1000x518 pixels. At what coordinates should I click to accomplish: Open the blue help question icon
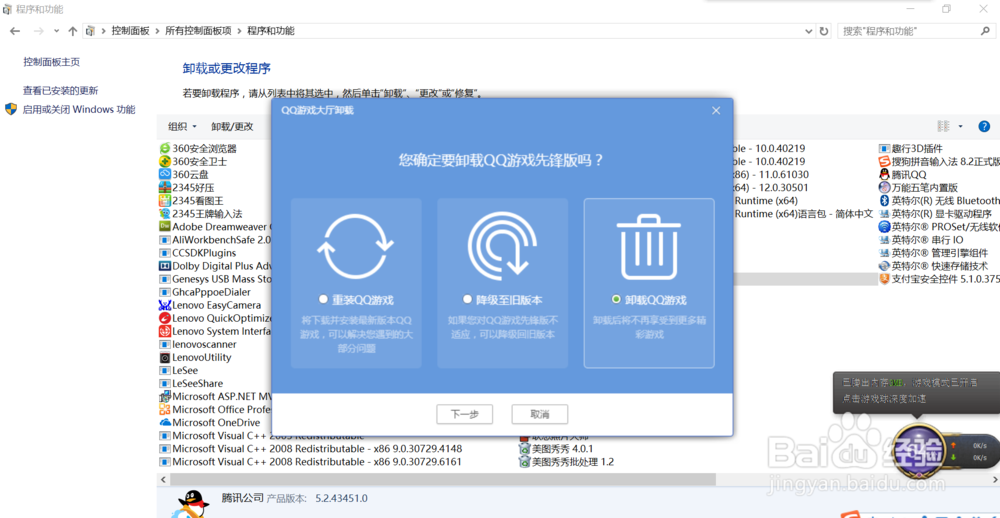(984, 126)
